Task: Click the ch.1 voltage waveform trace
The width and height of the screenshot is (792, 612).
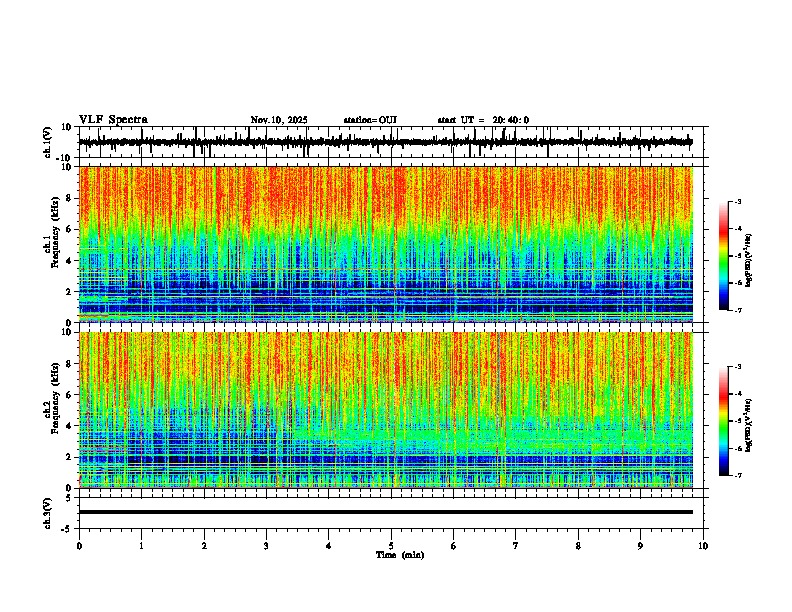Action: tap(385, 142)
